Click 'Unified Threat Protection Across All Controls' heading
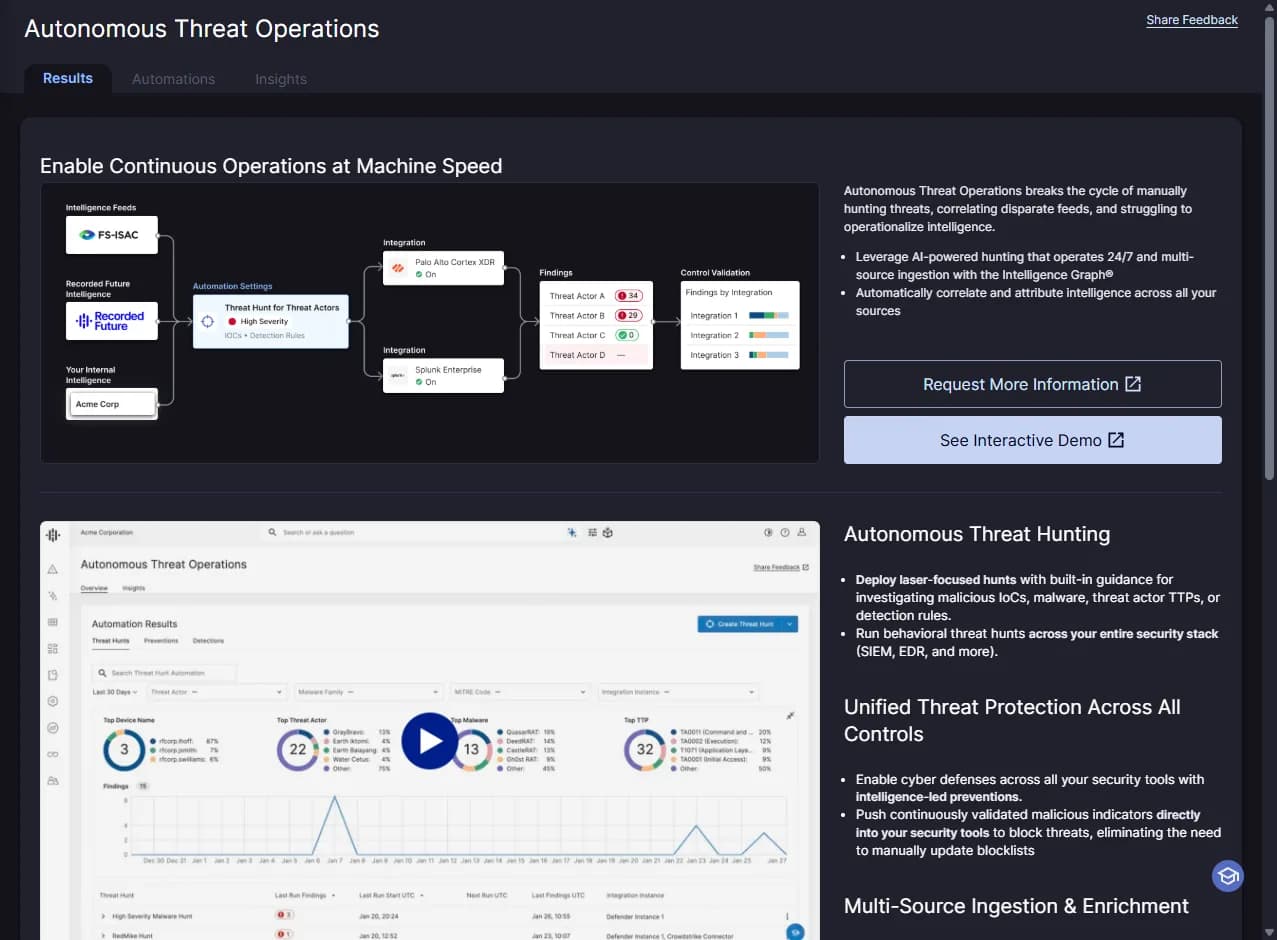The image size is (1277, 940). point(1012,720)
